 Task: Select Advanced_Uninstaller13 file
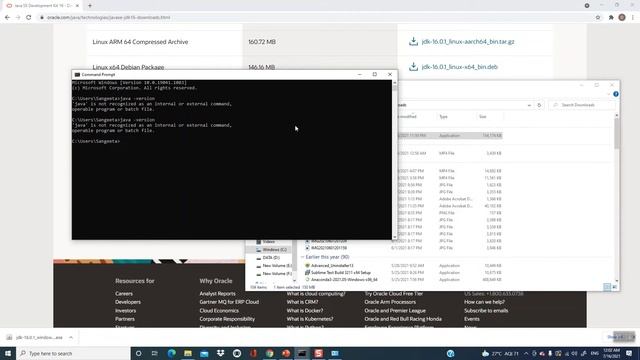pyautogui.click(x=332, y=266)
